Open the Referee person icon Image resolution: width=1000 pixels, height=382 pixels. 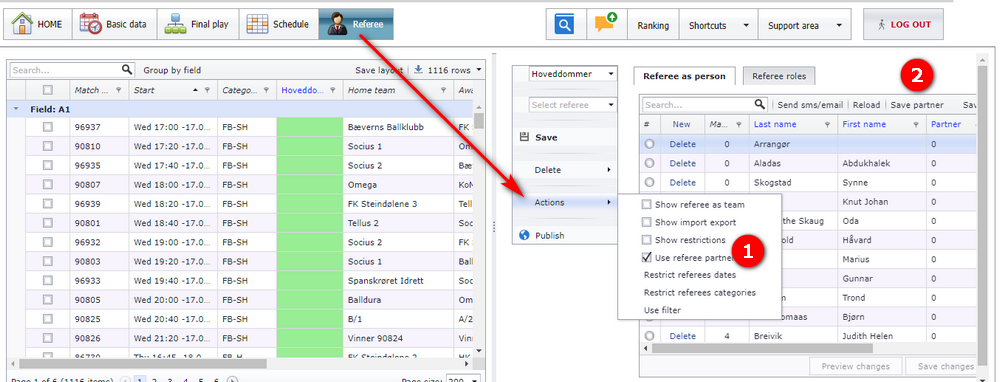point(337,24)
